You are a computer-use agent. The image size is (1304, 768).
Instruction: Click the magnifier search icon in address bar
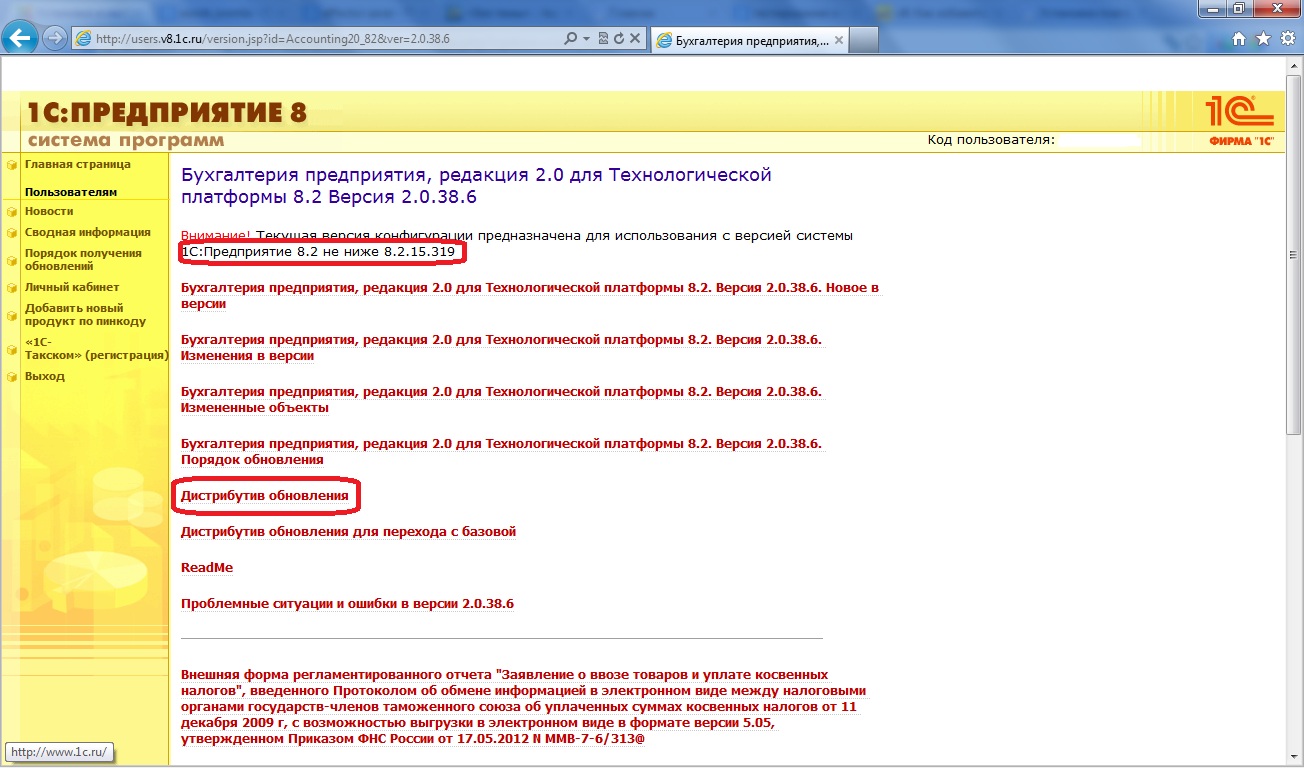click(x=569, y=39)
